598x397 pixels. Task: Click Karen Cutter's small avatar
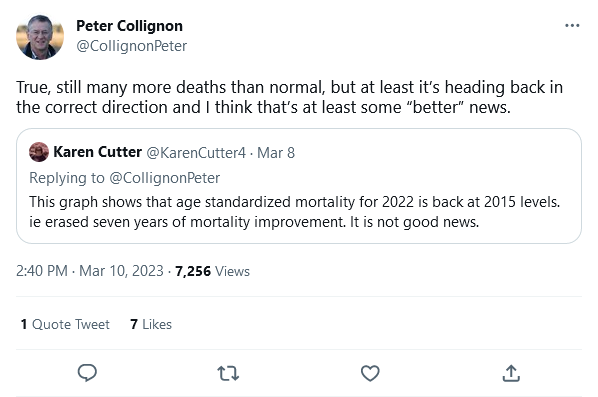click(x=39, y=152)
